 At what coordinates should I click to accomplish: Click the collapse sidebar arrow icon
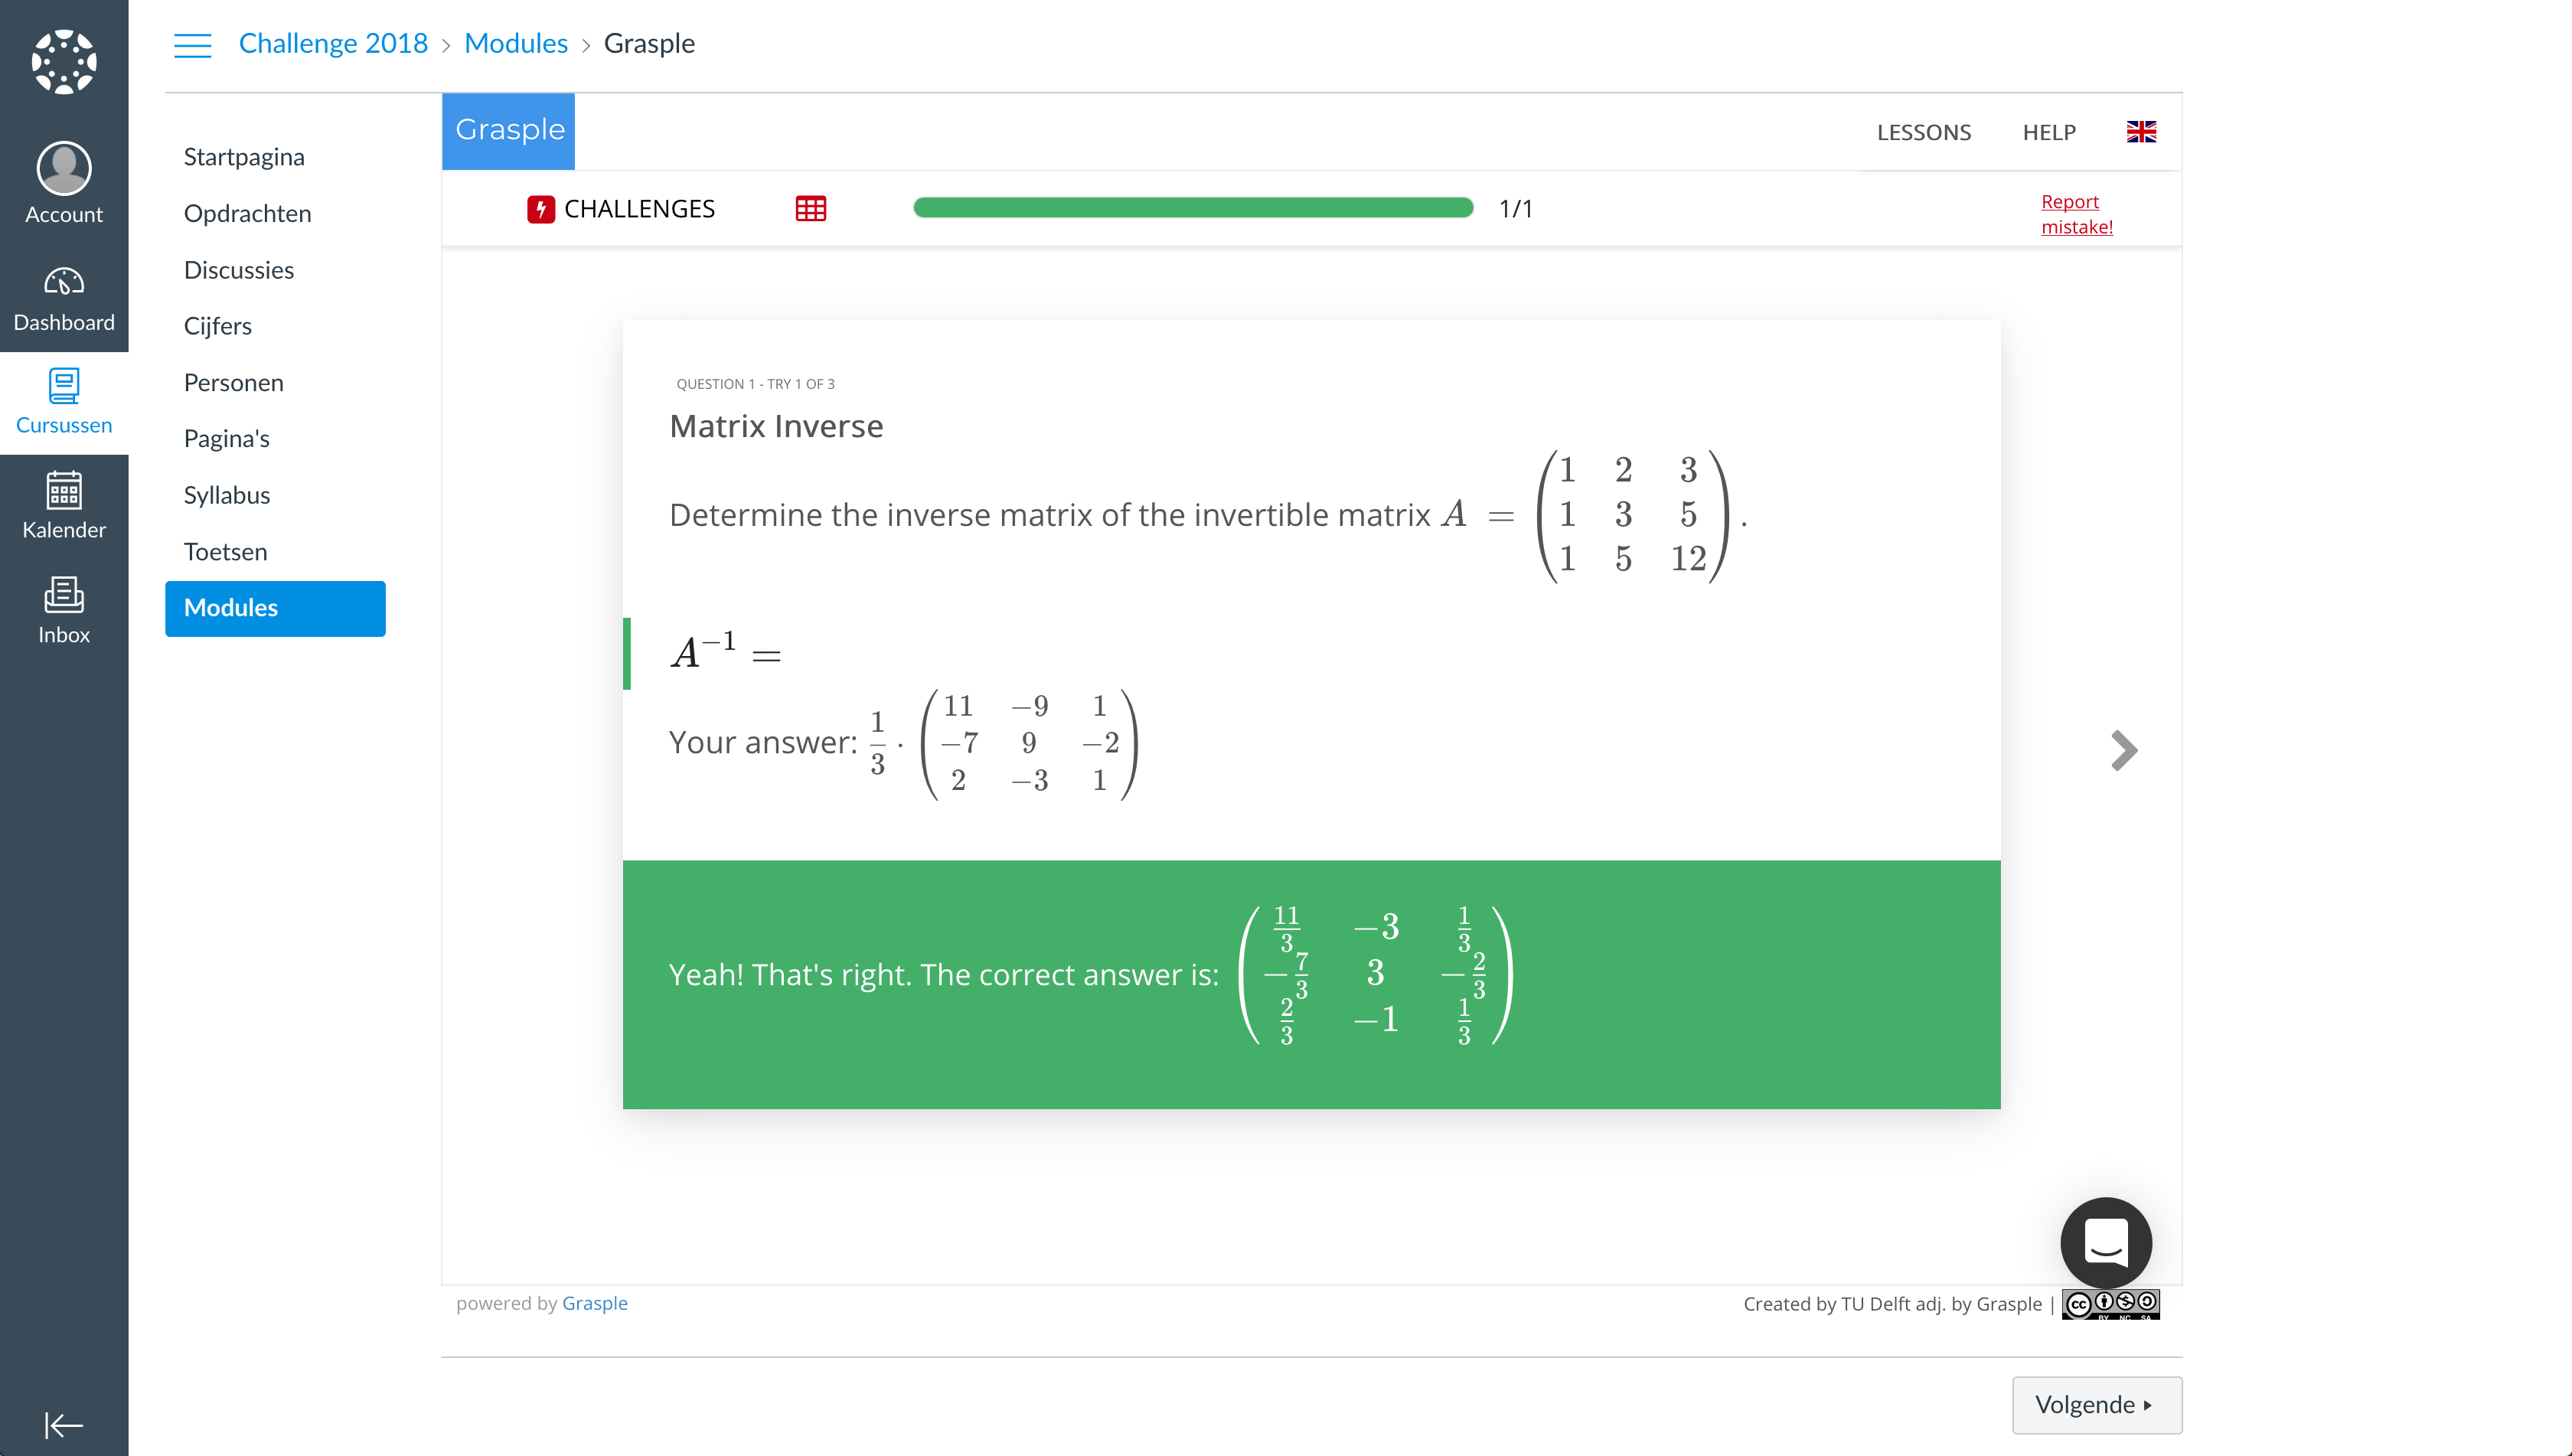[x=62, y=1424]
